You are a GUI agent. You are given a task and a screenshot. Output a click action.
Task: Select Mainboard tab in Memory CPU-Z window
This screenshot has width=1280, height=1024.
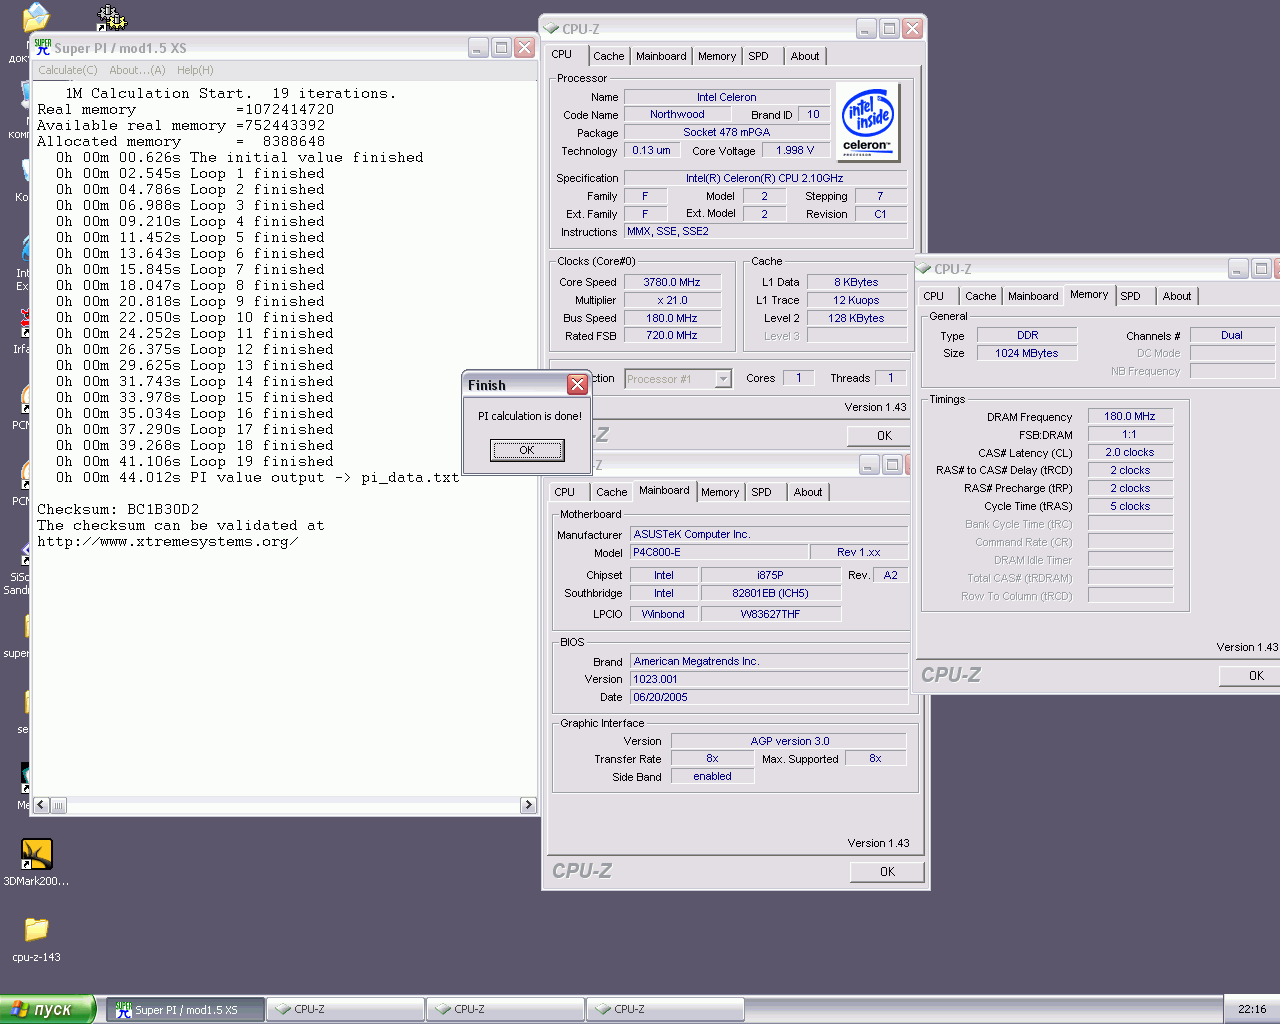[x=1033, y=296]
